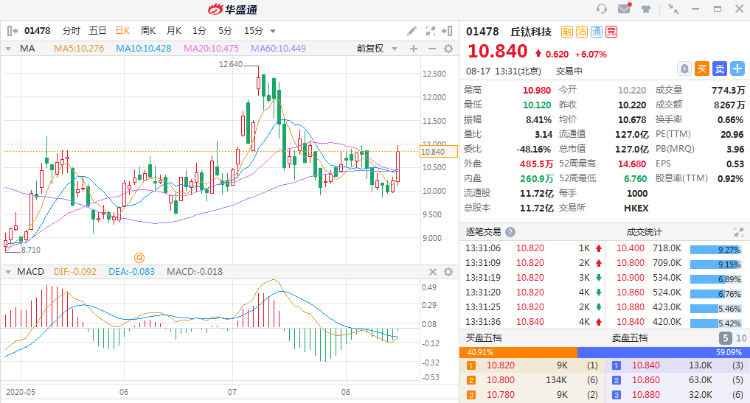Hide the right quote panel
The height and width of the screenshot is (403, 750).
point(447,31)
